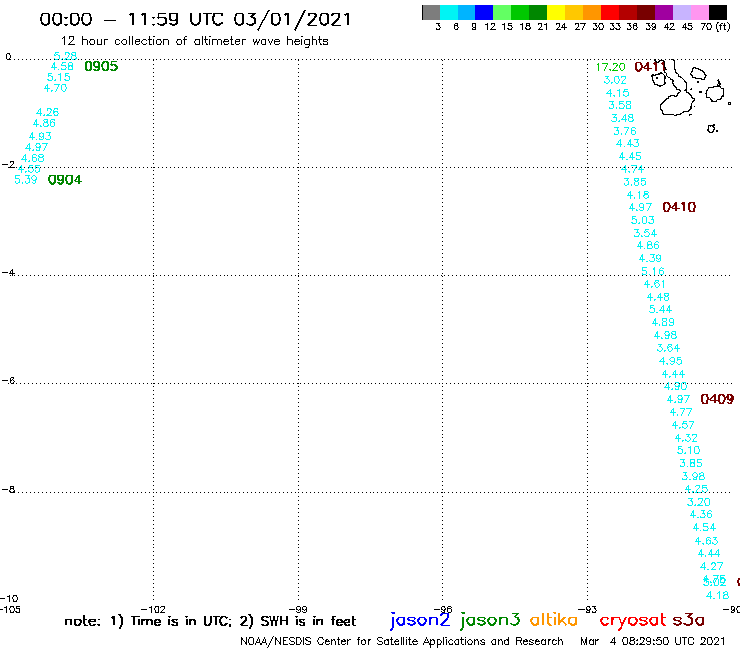Screen dimensions: 740x650
Task: Select the 0904 time marker
Action: click(65, 180)
